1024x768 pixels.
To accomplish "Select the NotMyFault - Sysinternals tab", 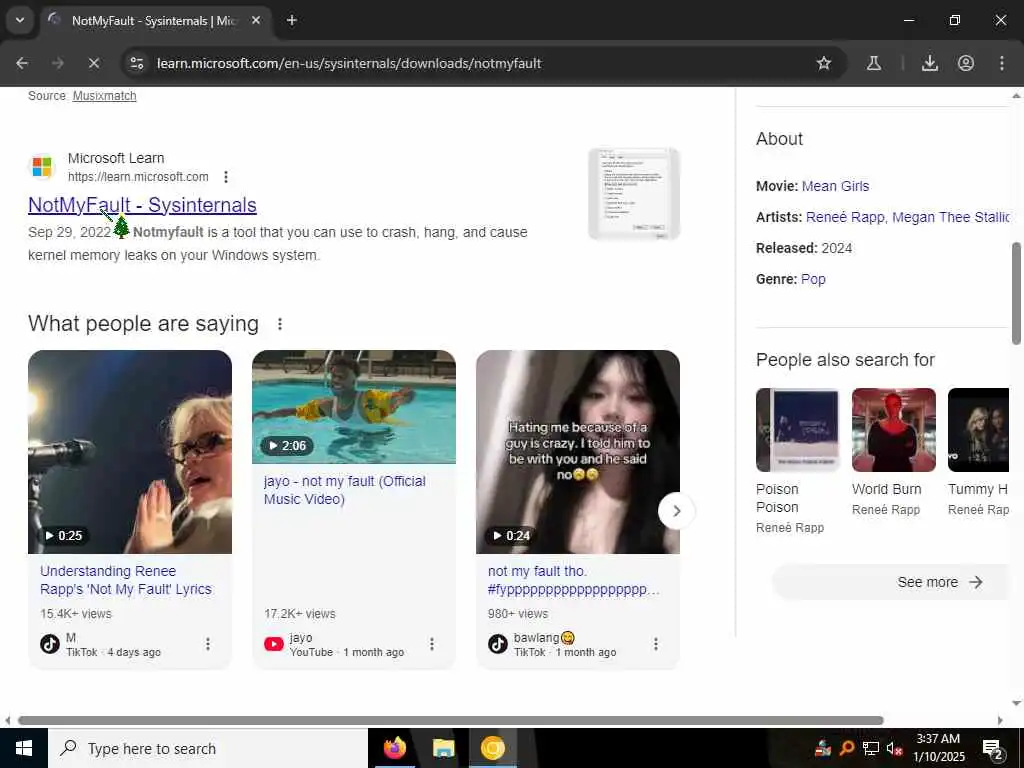I will (154, 20).
